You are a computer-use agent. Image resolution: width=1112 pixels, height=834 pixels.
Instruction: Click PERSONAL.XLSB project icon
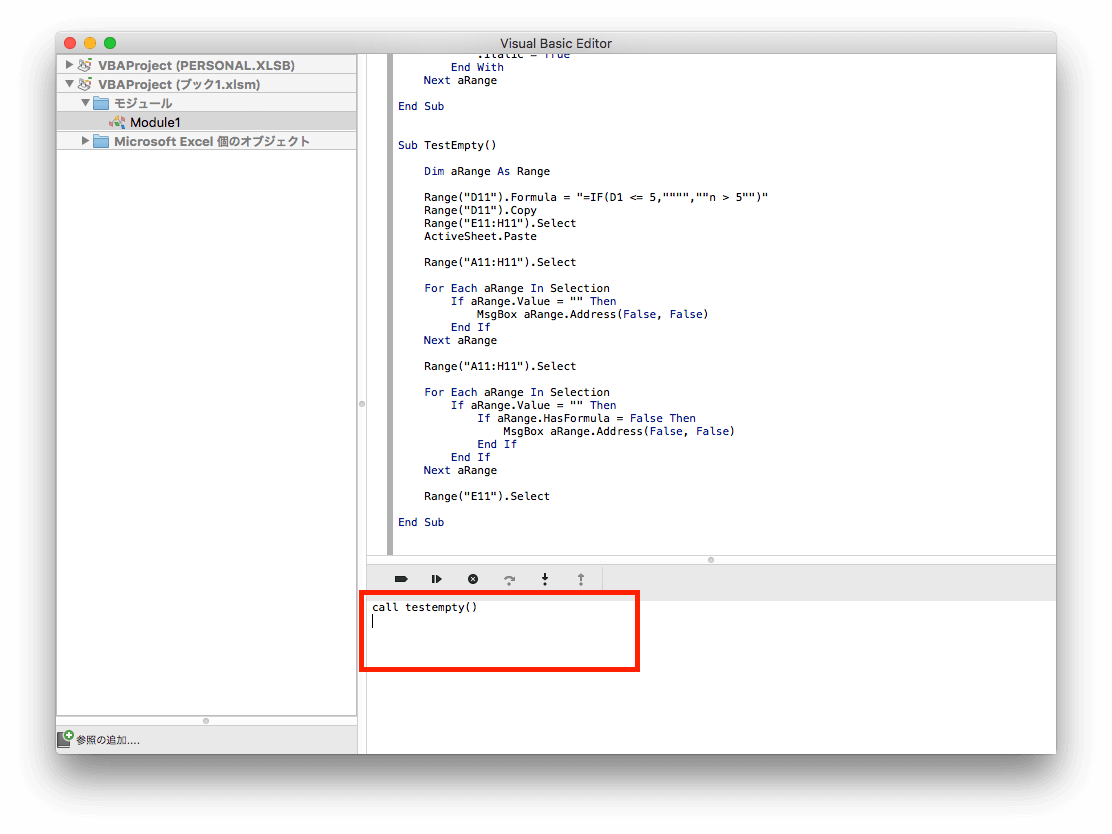(85, 65)
